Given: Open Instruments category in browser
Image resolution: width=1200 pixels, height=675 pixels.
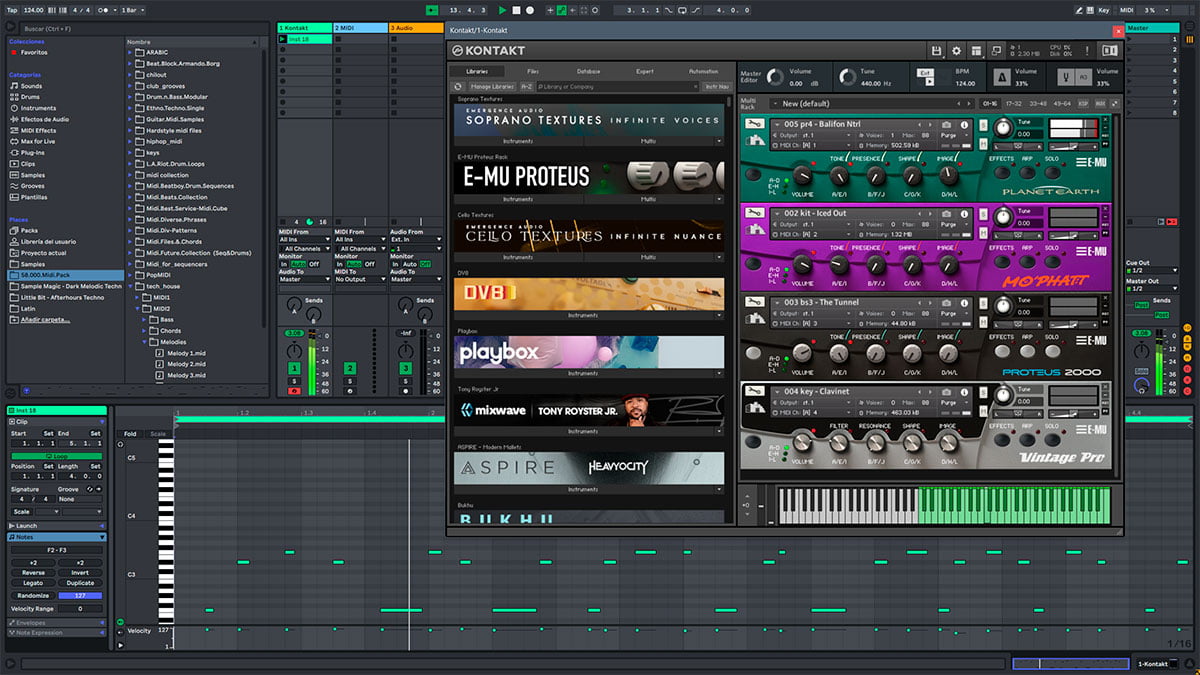Looking at the screenshot, I should click(x=38, y=108).
